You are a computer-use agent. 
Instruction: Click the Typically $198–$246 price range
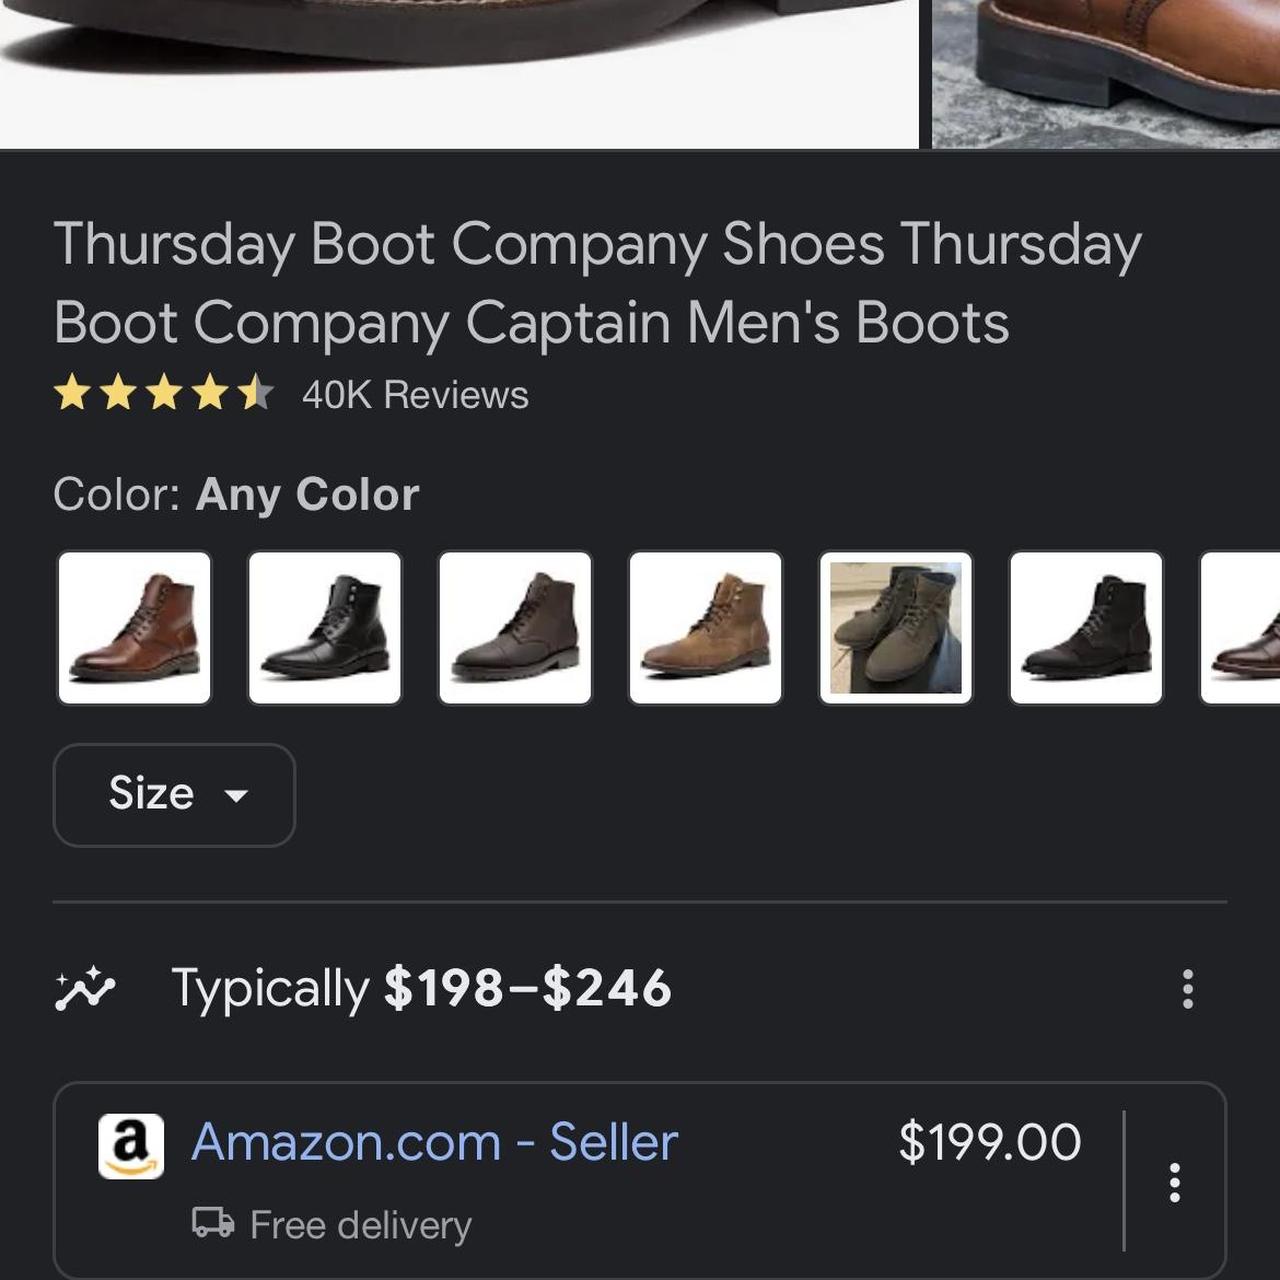point(421,989)
